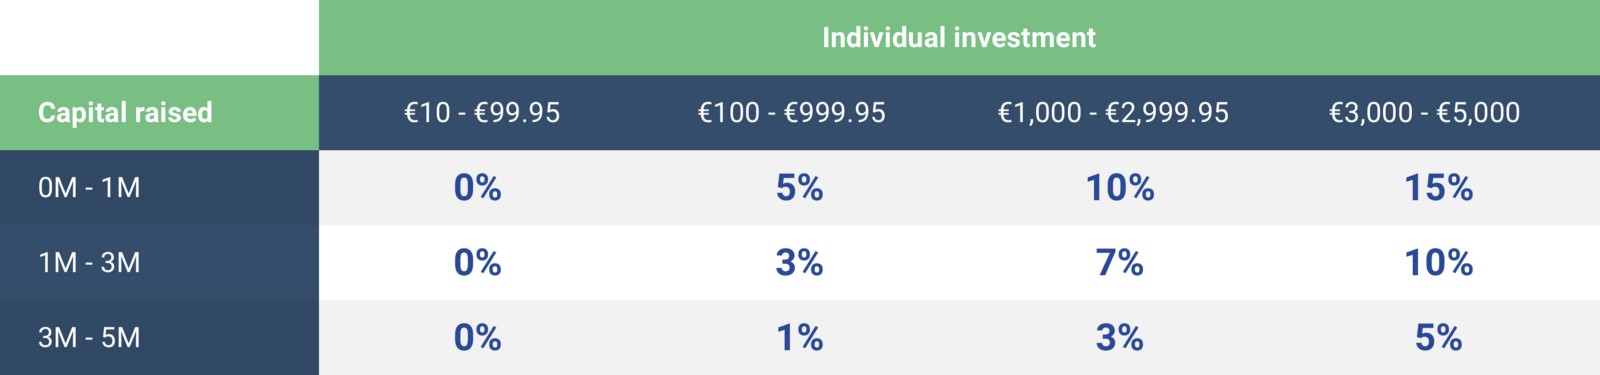Click the Individual investment header

coord(959,38)
